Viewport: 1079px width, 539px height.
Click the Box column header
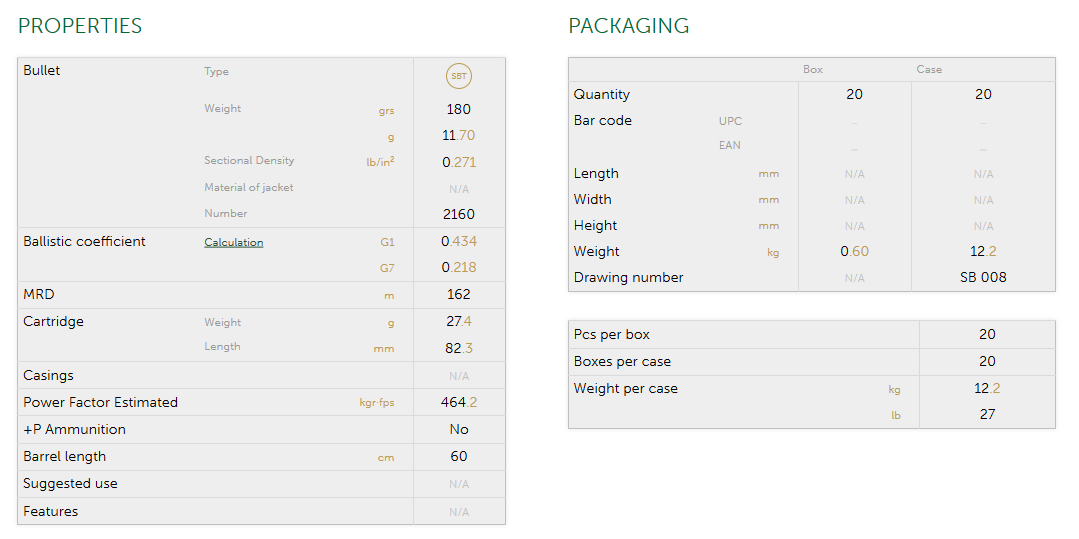coord(813,70)
